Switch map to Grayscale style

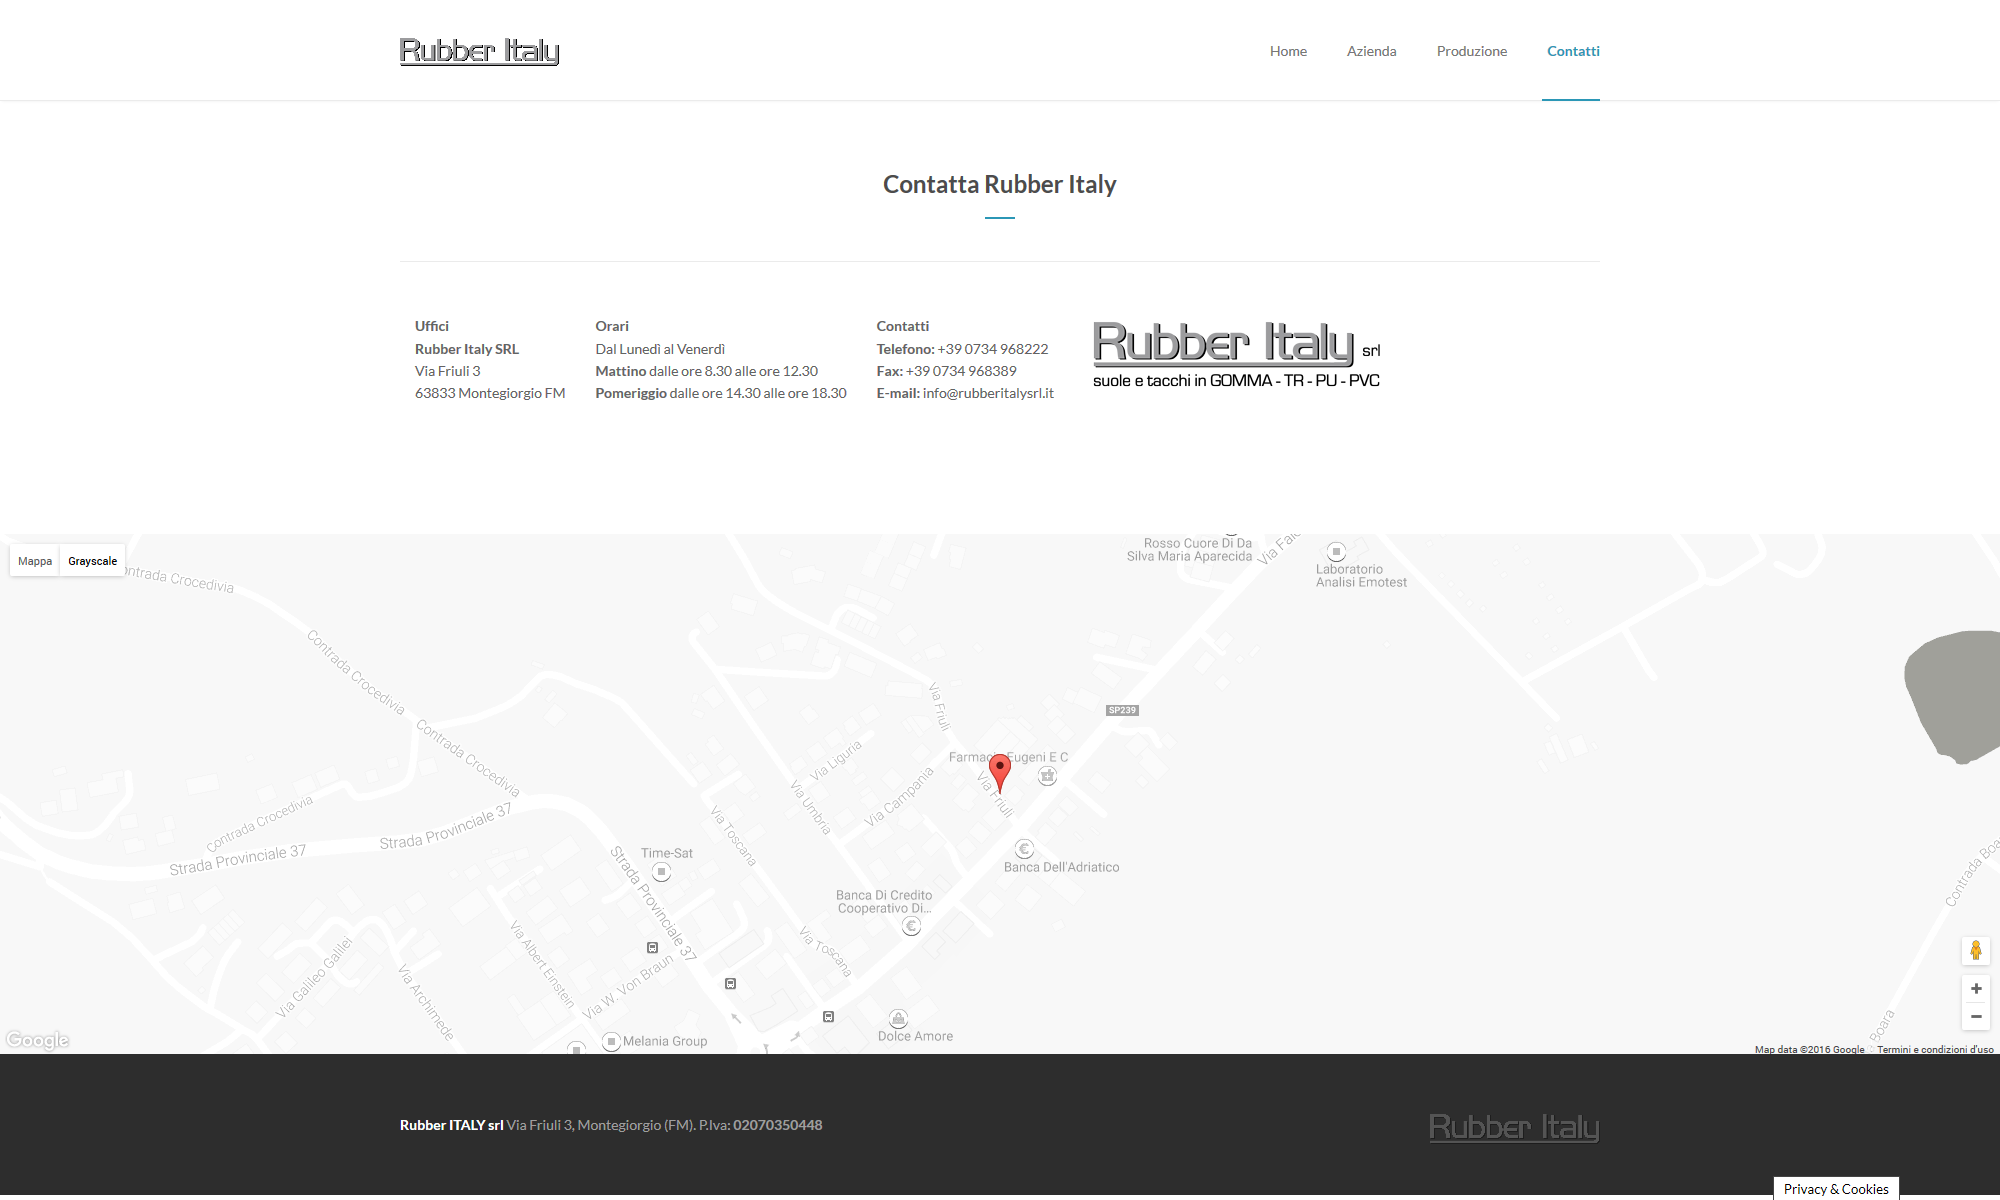pyautogui.click(x=92, y=561)
